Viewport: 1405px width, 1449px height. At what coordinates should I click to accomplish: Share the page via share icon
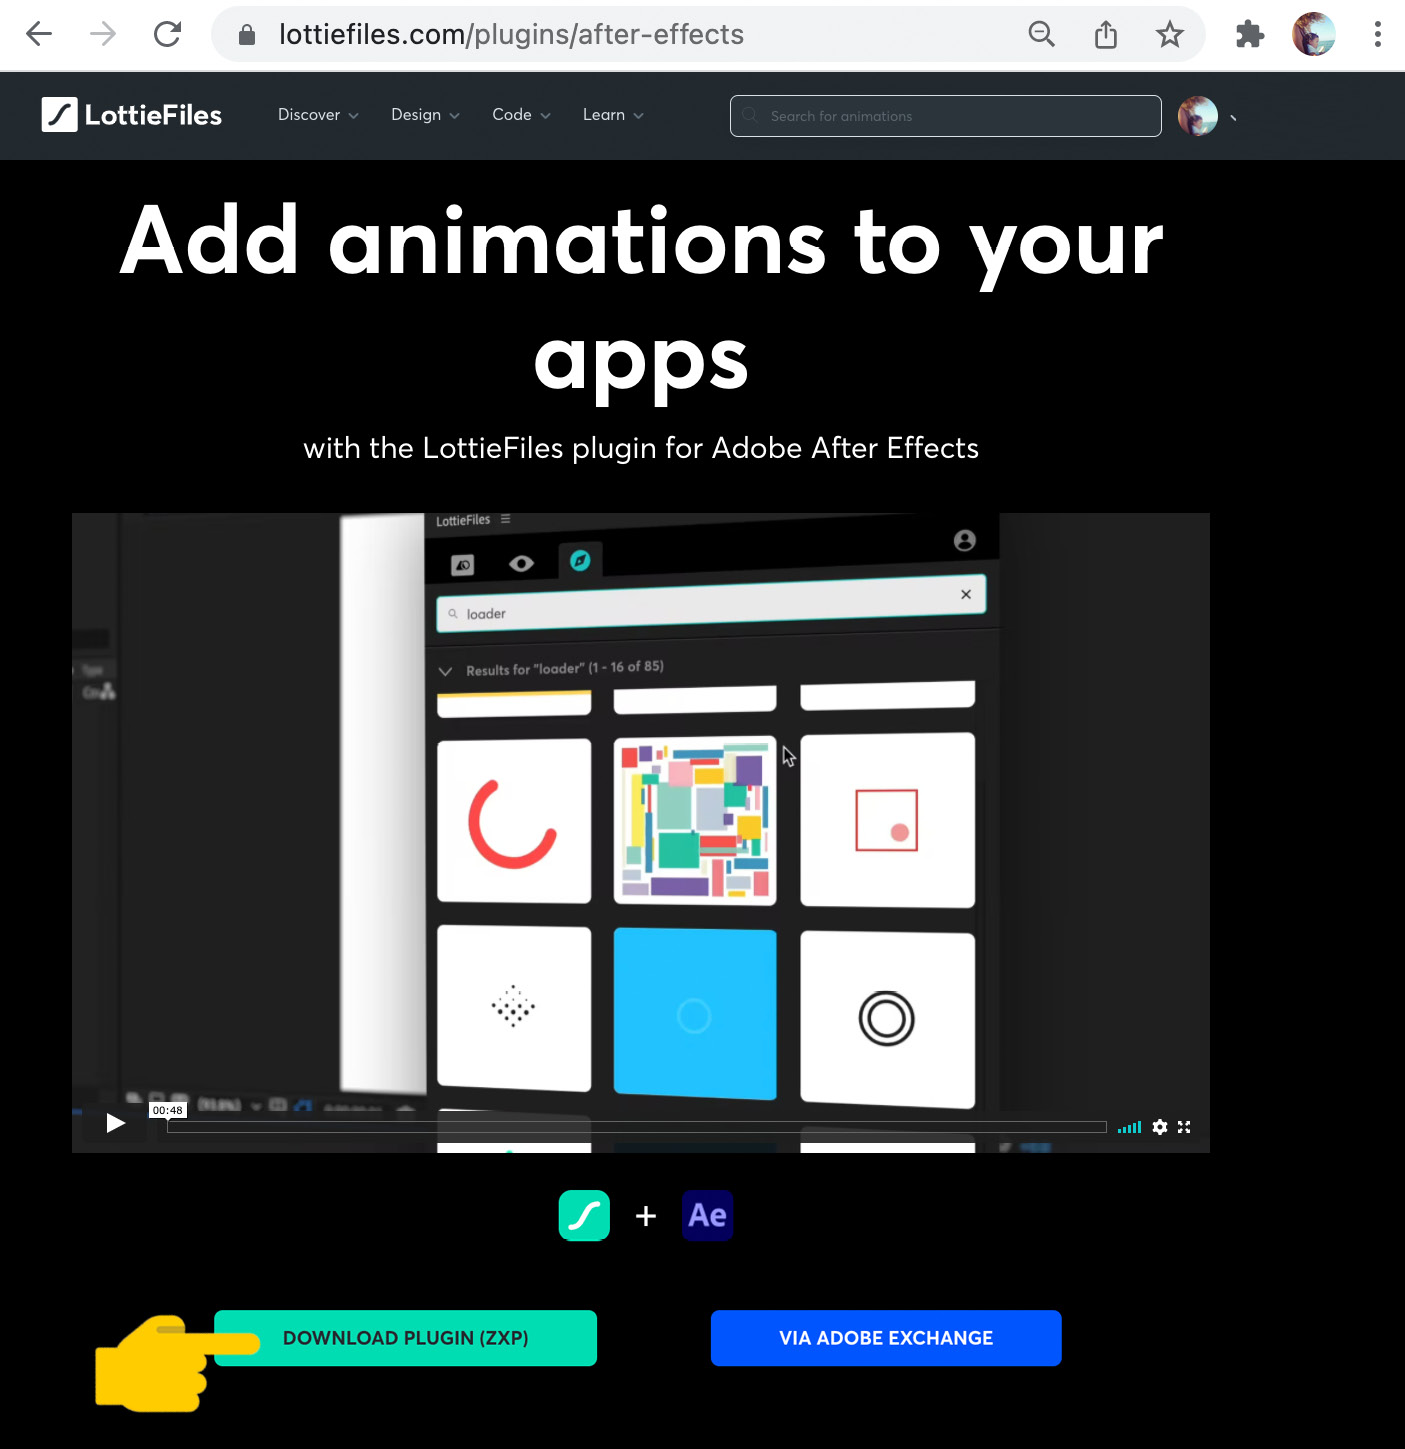[x=1105, y=35]
